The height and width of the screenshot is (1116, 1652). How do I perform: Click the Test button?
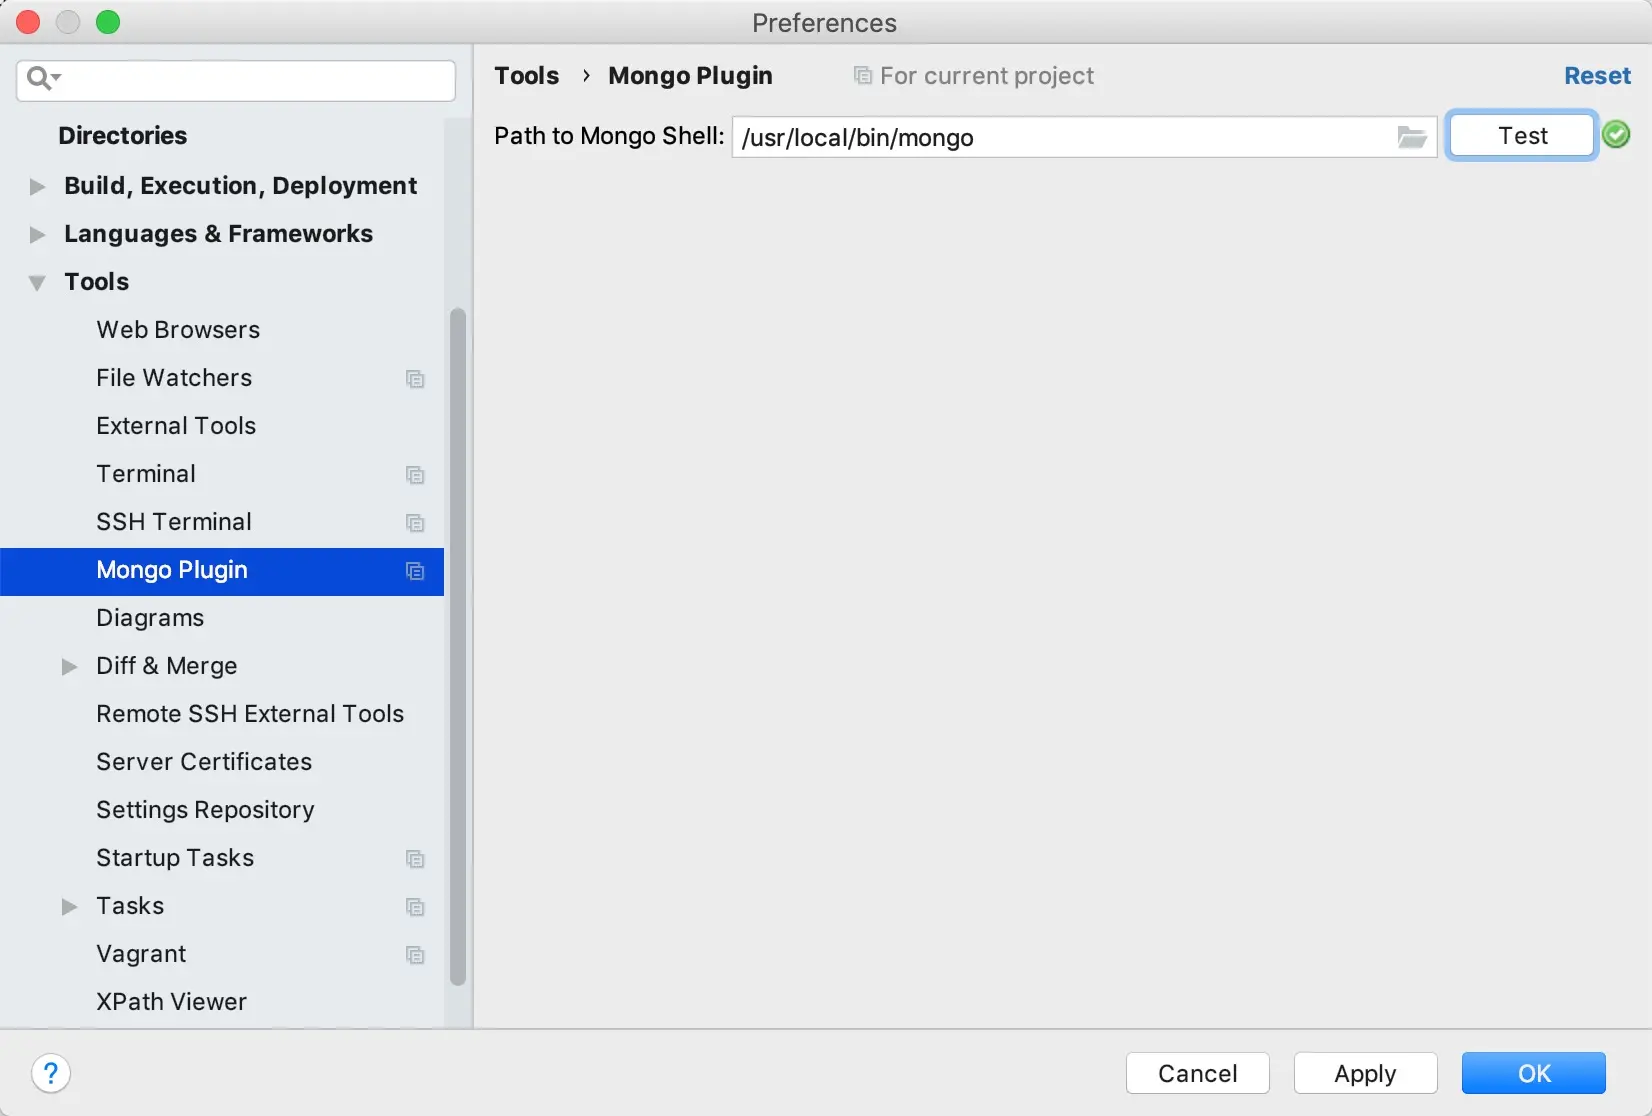1521,136
